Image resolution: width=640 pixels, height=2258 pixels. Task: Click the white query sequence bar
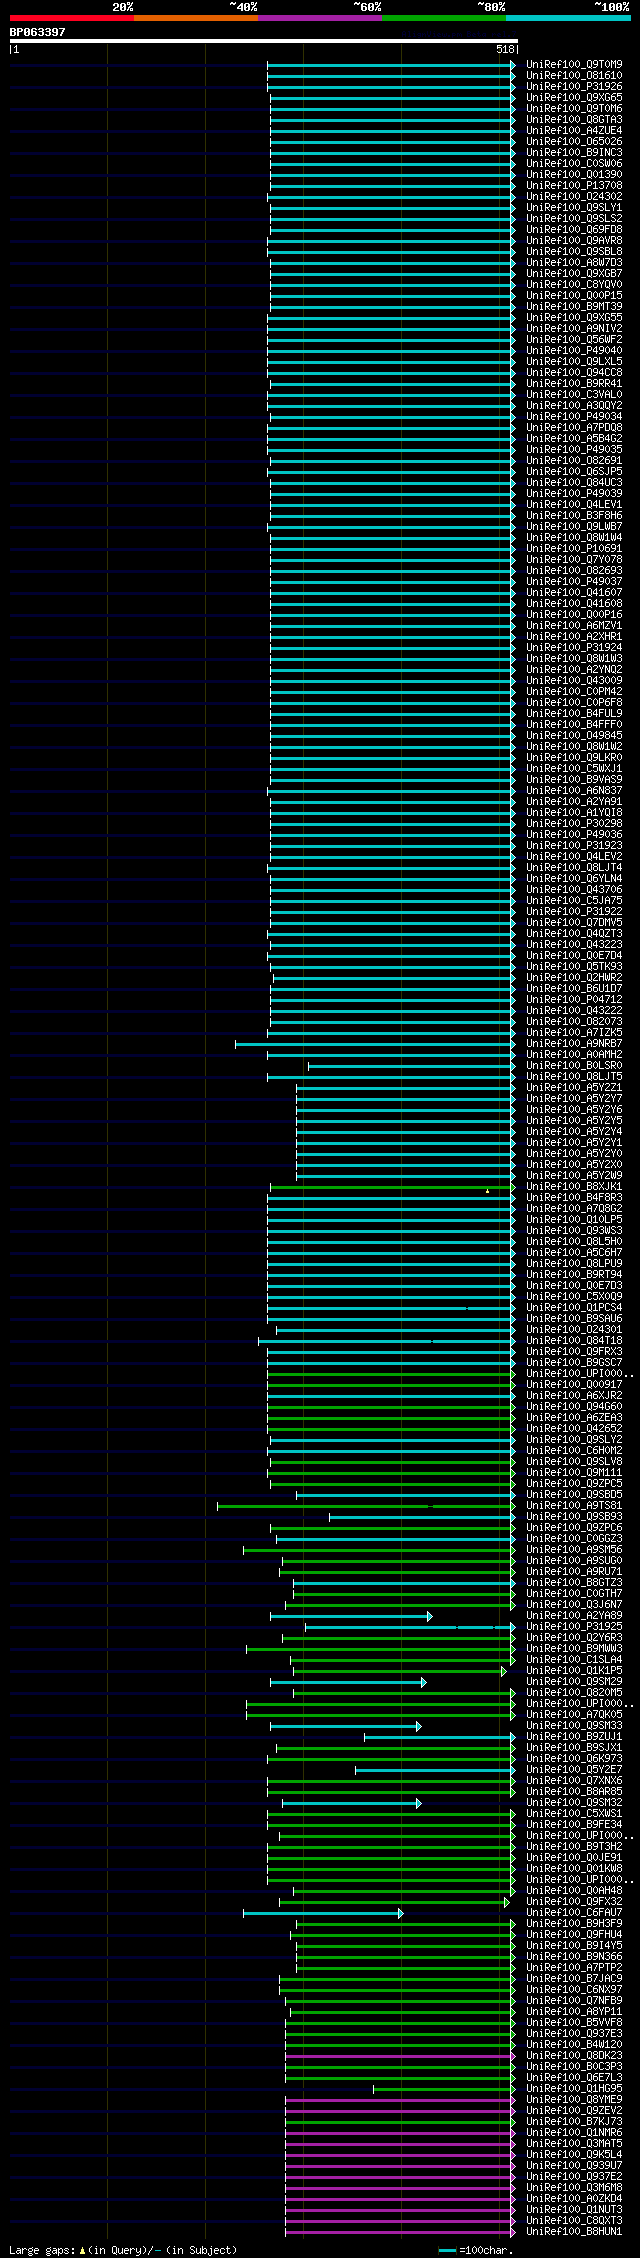[263, 41]
